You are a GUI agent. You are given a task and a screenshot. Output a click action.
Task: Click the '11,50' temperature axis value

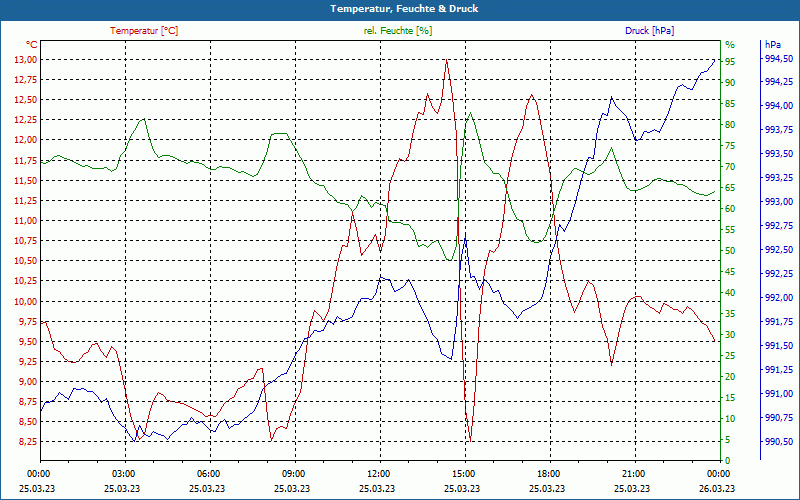(x=26, y=181)
